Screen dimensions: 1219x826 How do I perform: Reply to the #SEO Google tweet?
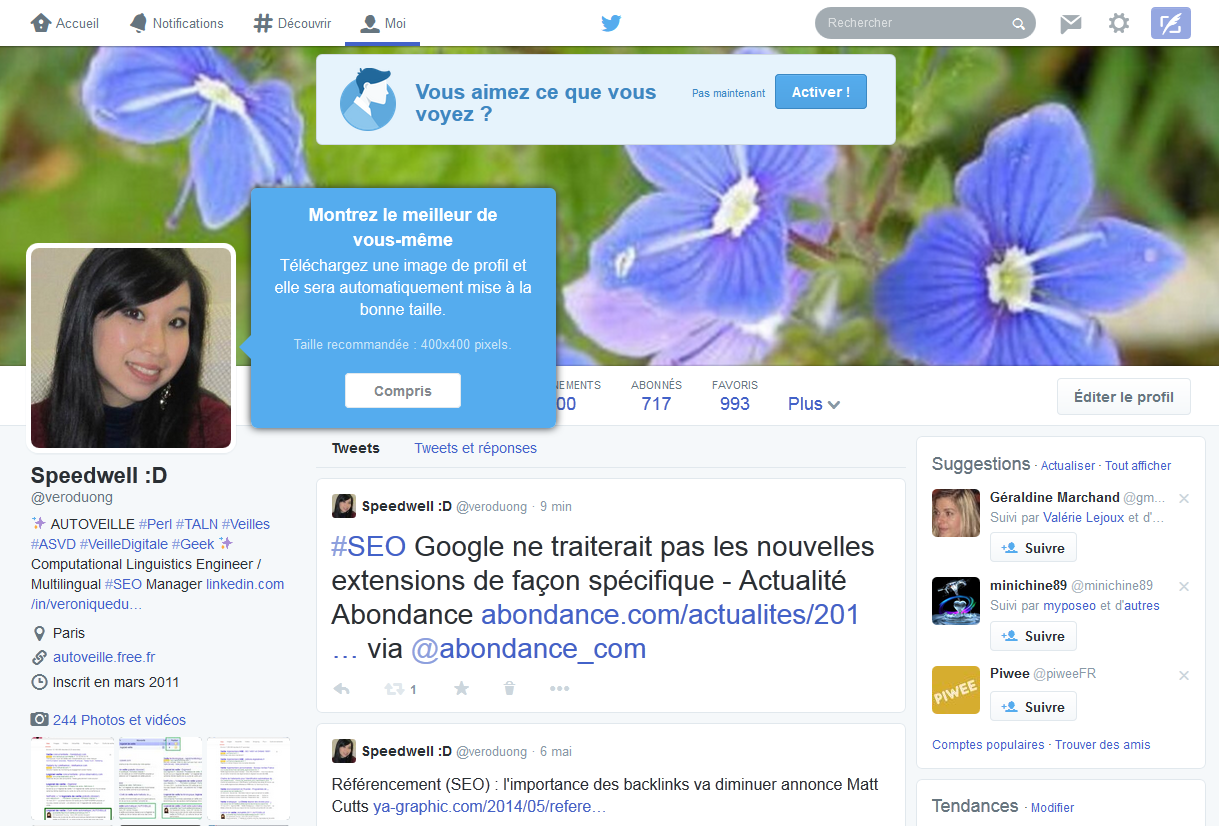pos(342,688)
